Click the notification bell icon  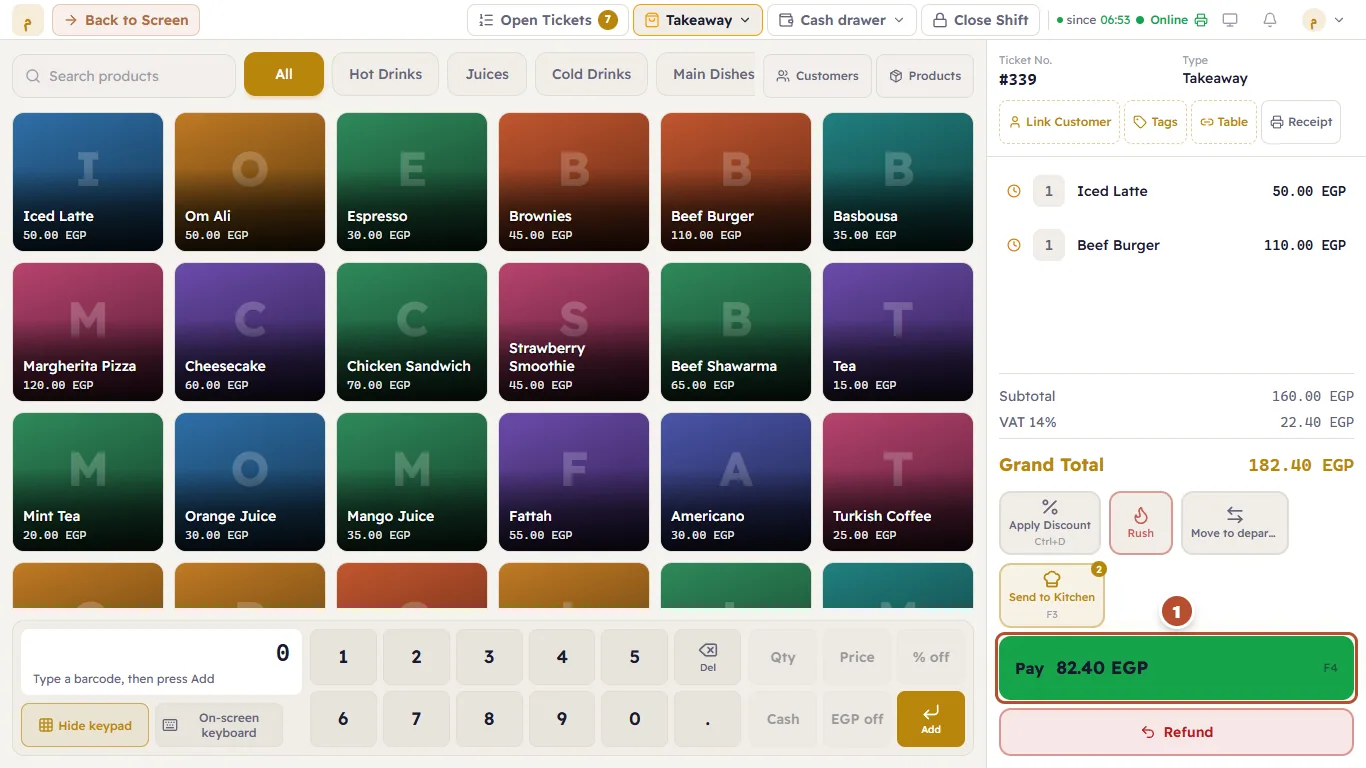tap(1270, 20)
